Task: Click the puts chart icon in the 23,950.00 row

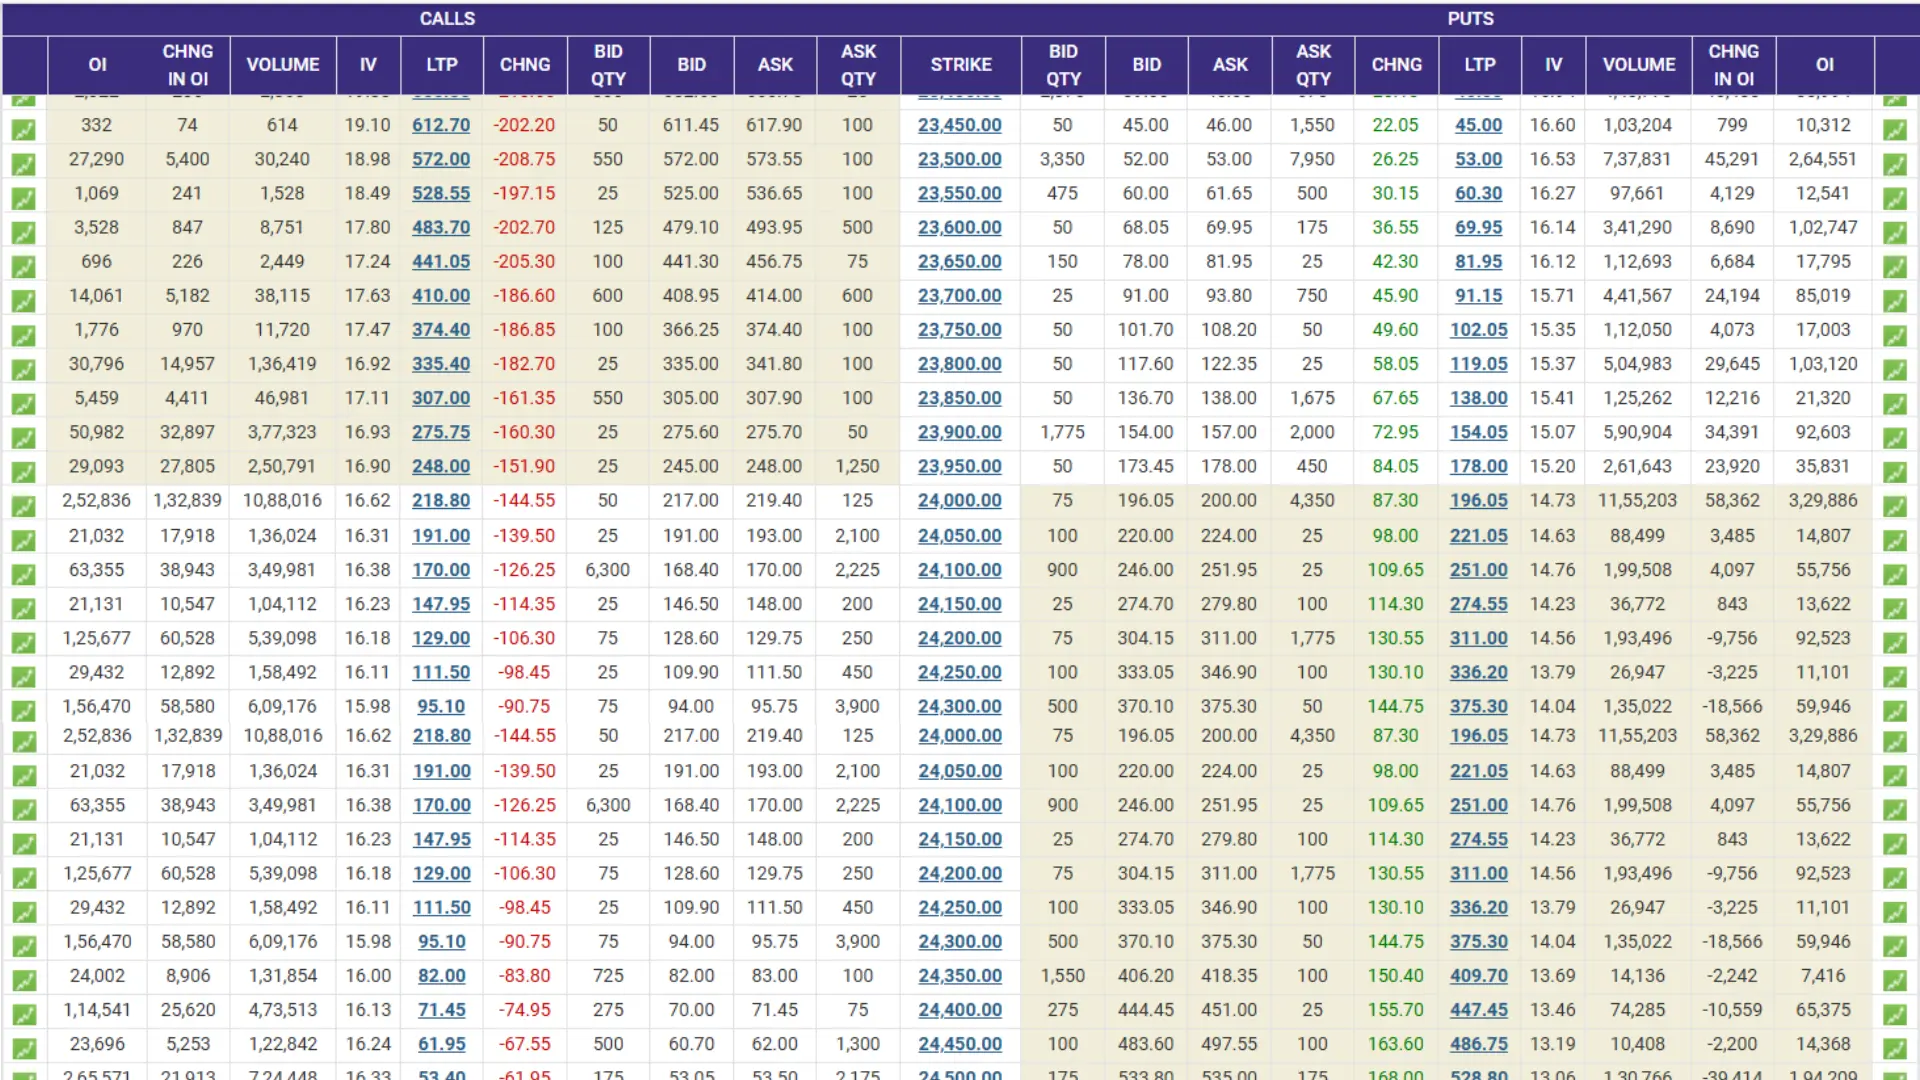Action: (1894, 471)
